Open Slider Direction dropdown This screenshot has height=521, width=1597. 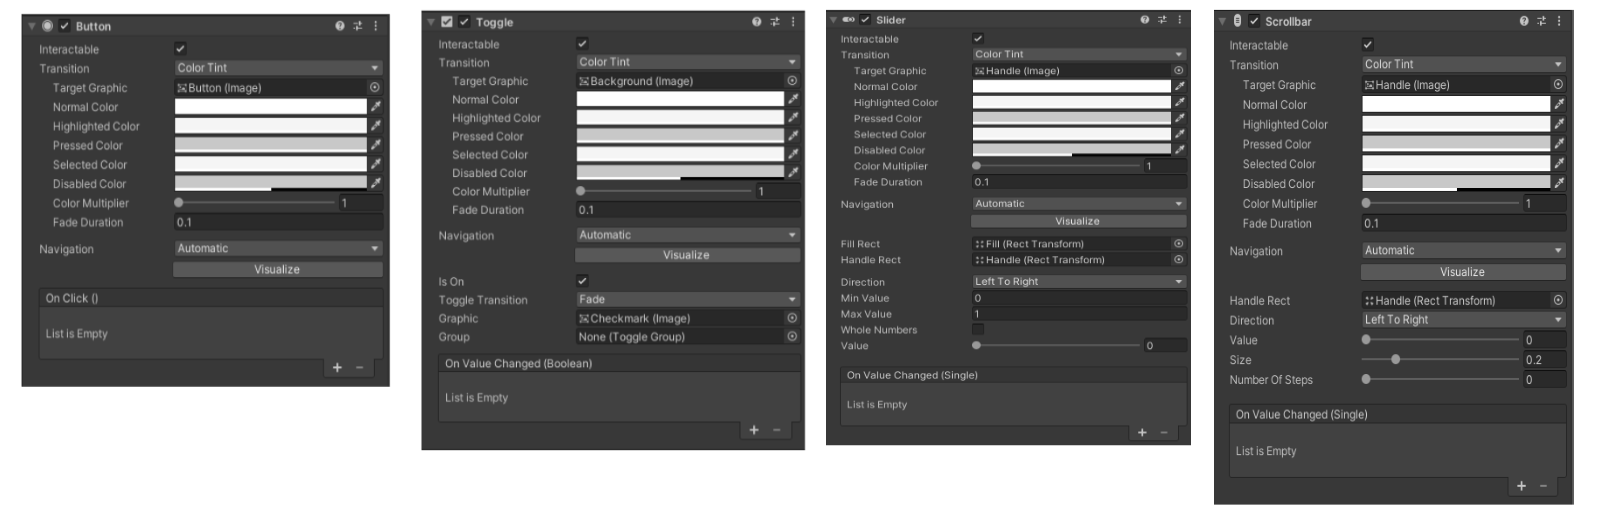[x=1079, y=282]
